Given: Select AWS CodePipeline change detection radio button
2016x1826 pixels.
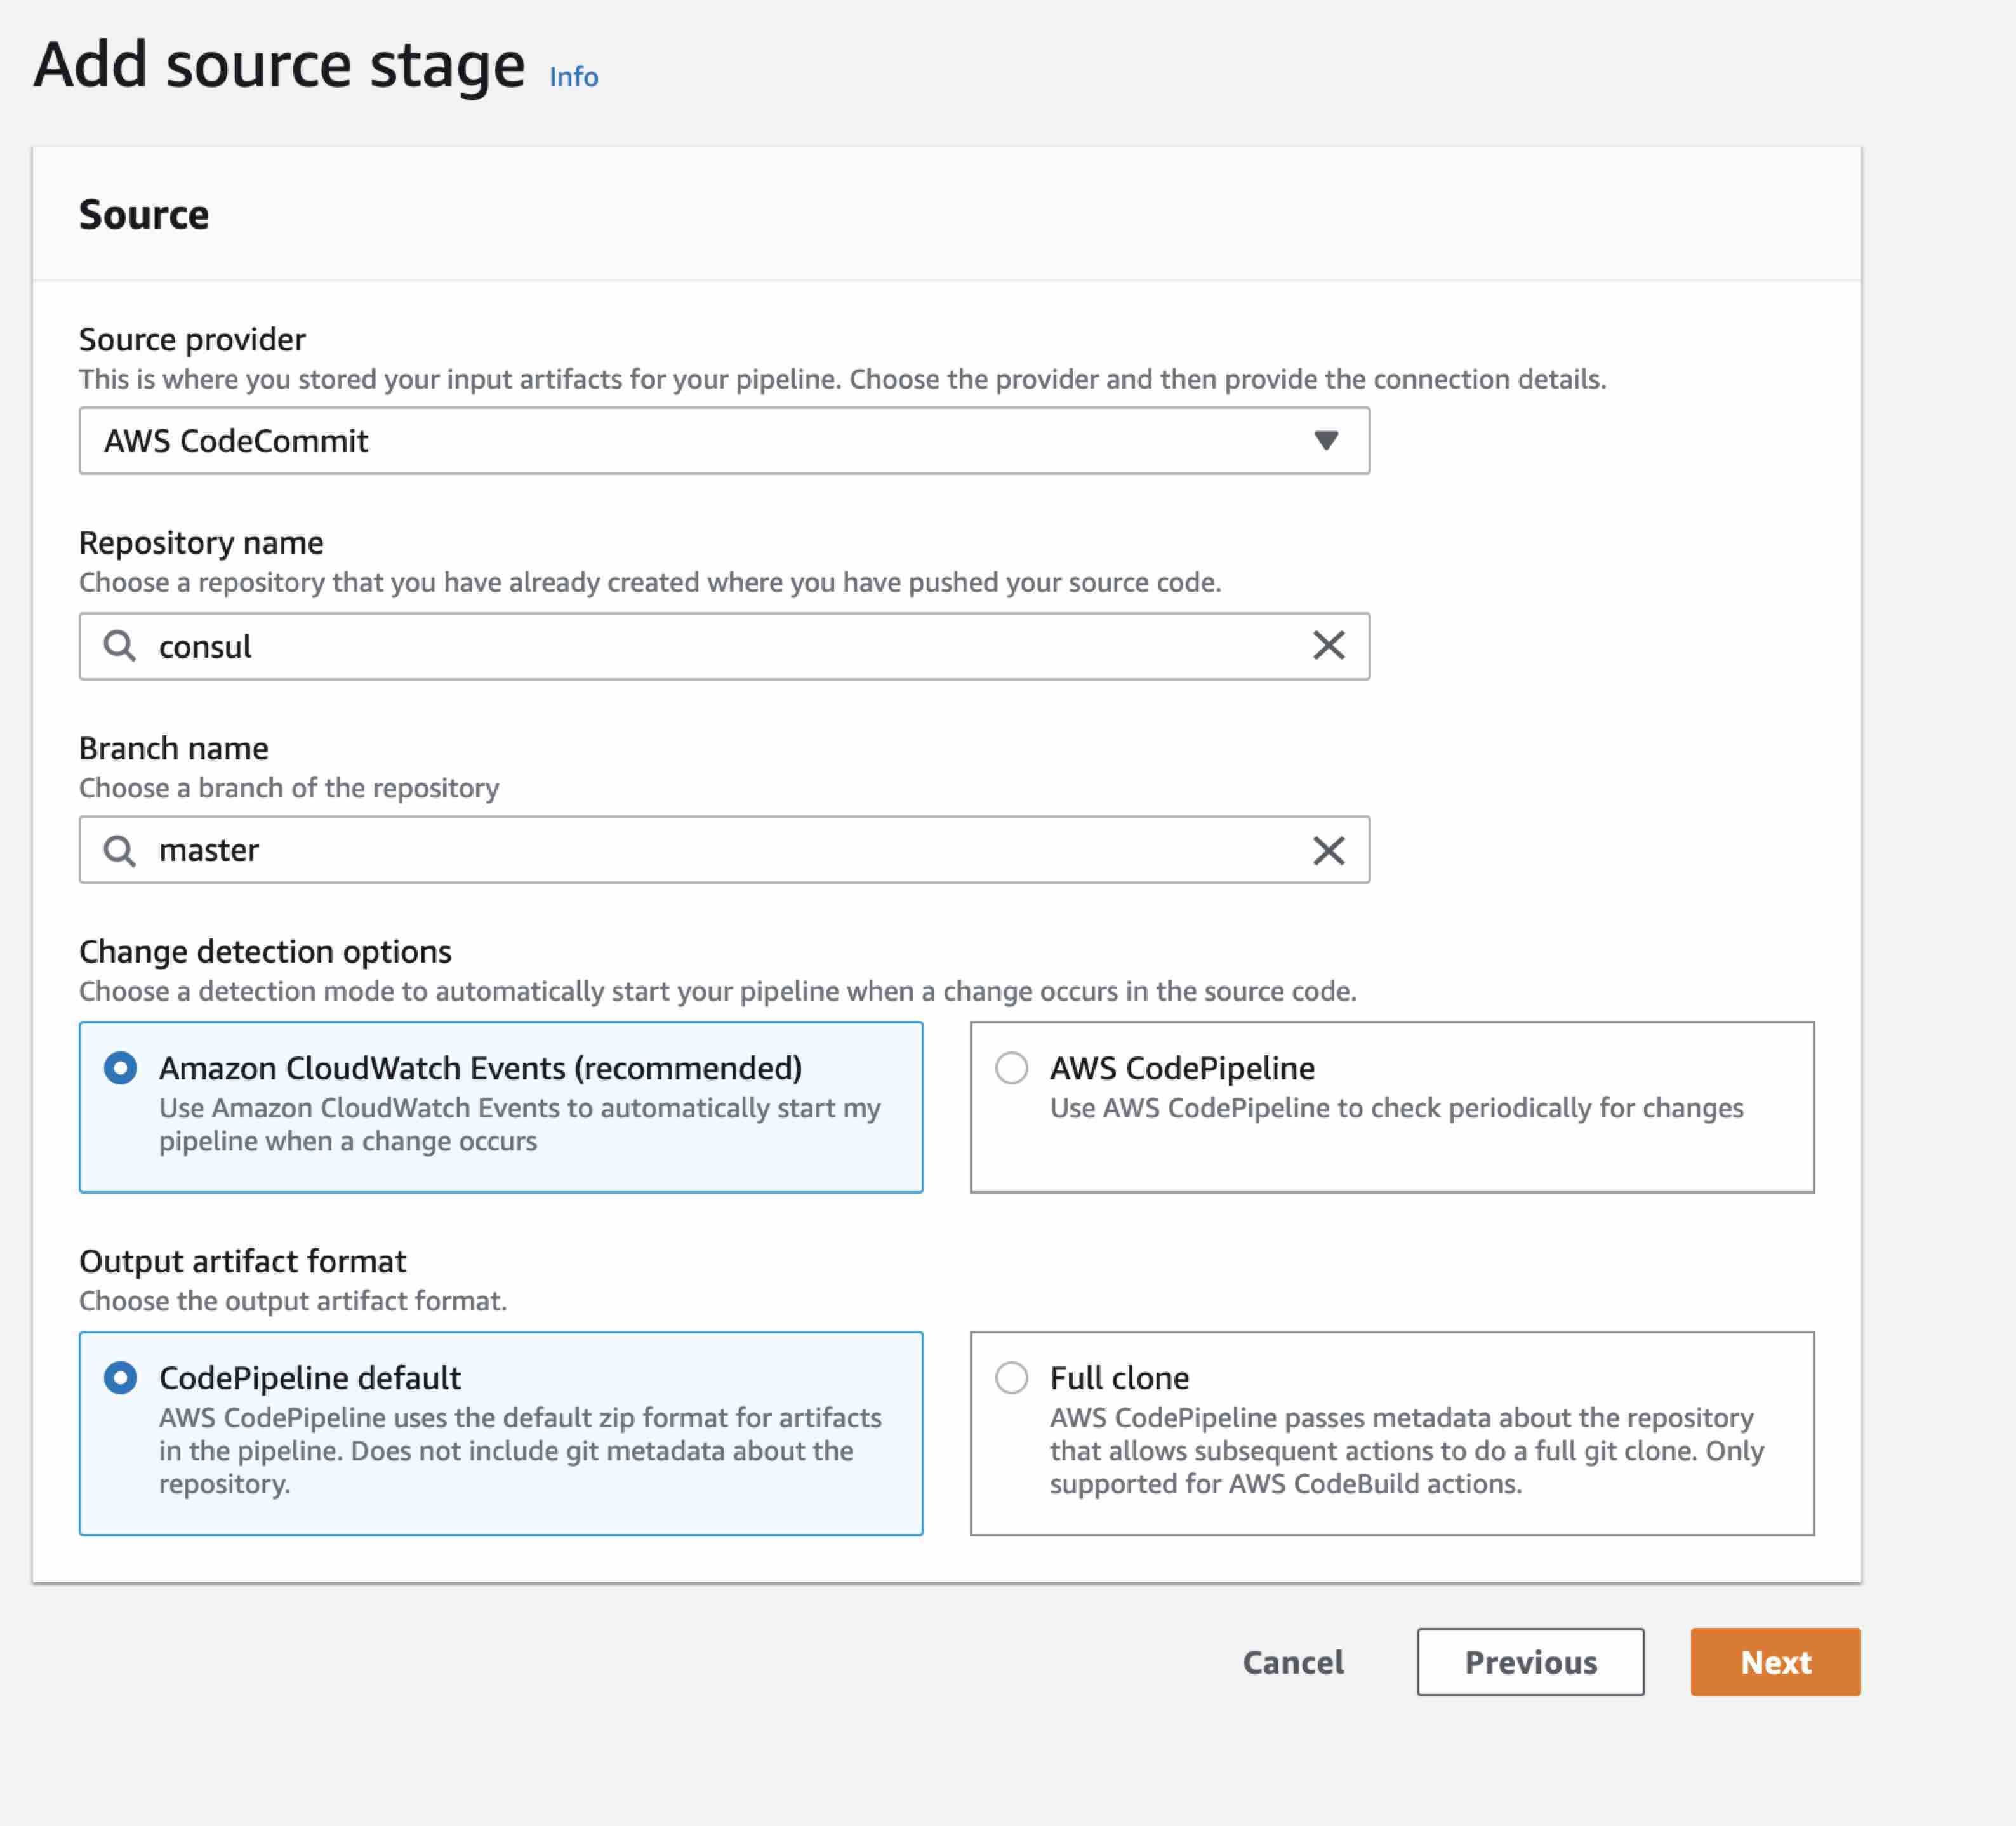Looking at the screenshot, I should point(1011,1068).
